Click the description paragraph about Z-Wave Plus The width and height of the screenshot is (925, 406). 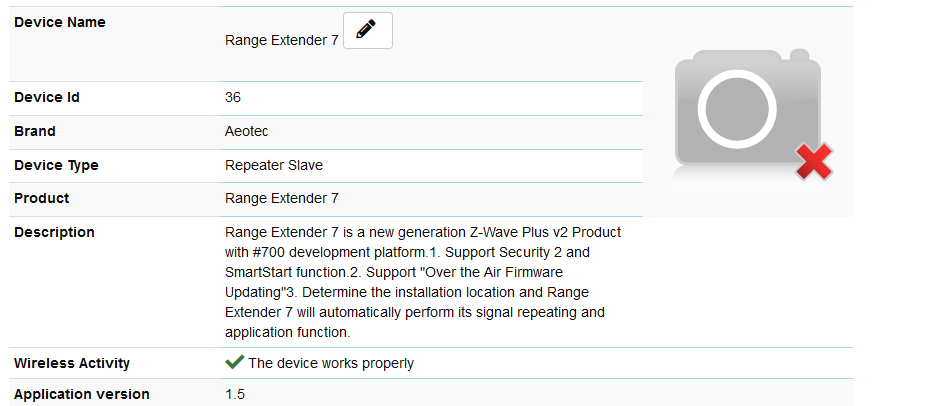click(x=420, y=282)
